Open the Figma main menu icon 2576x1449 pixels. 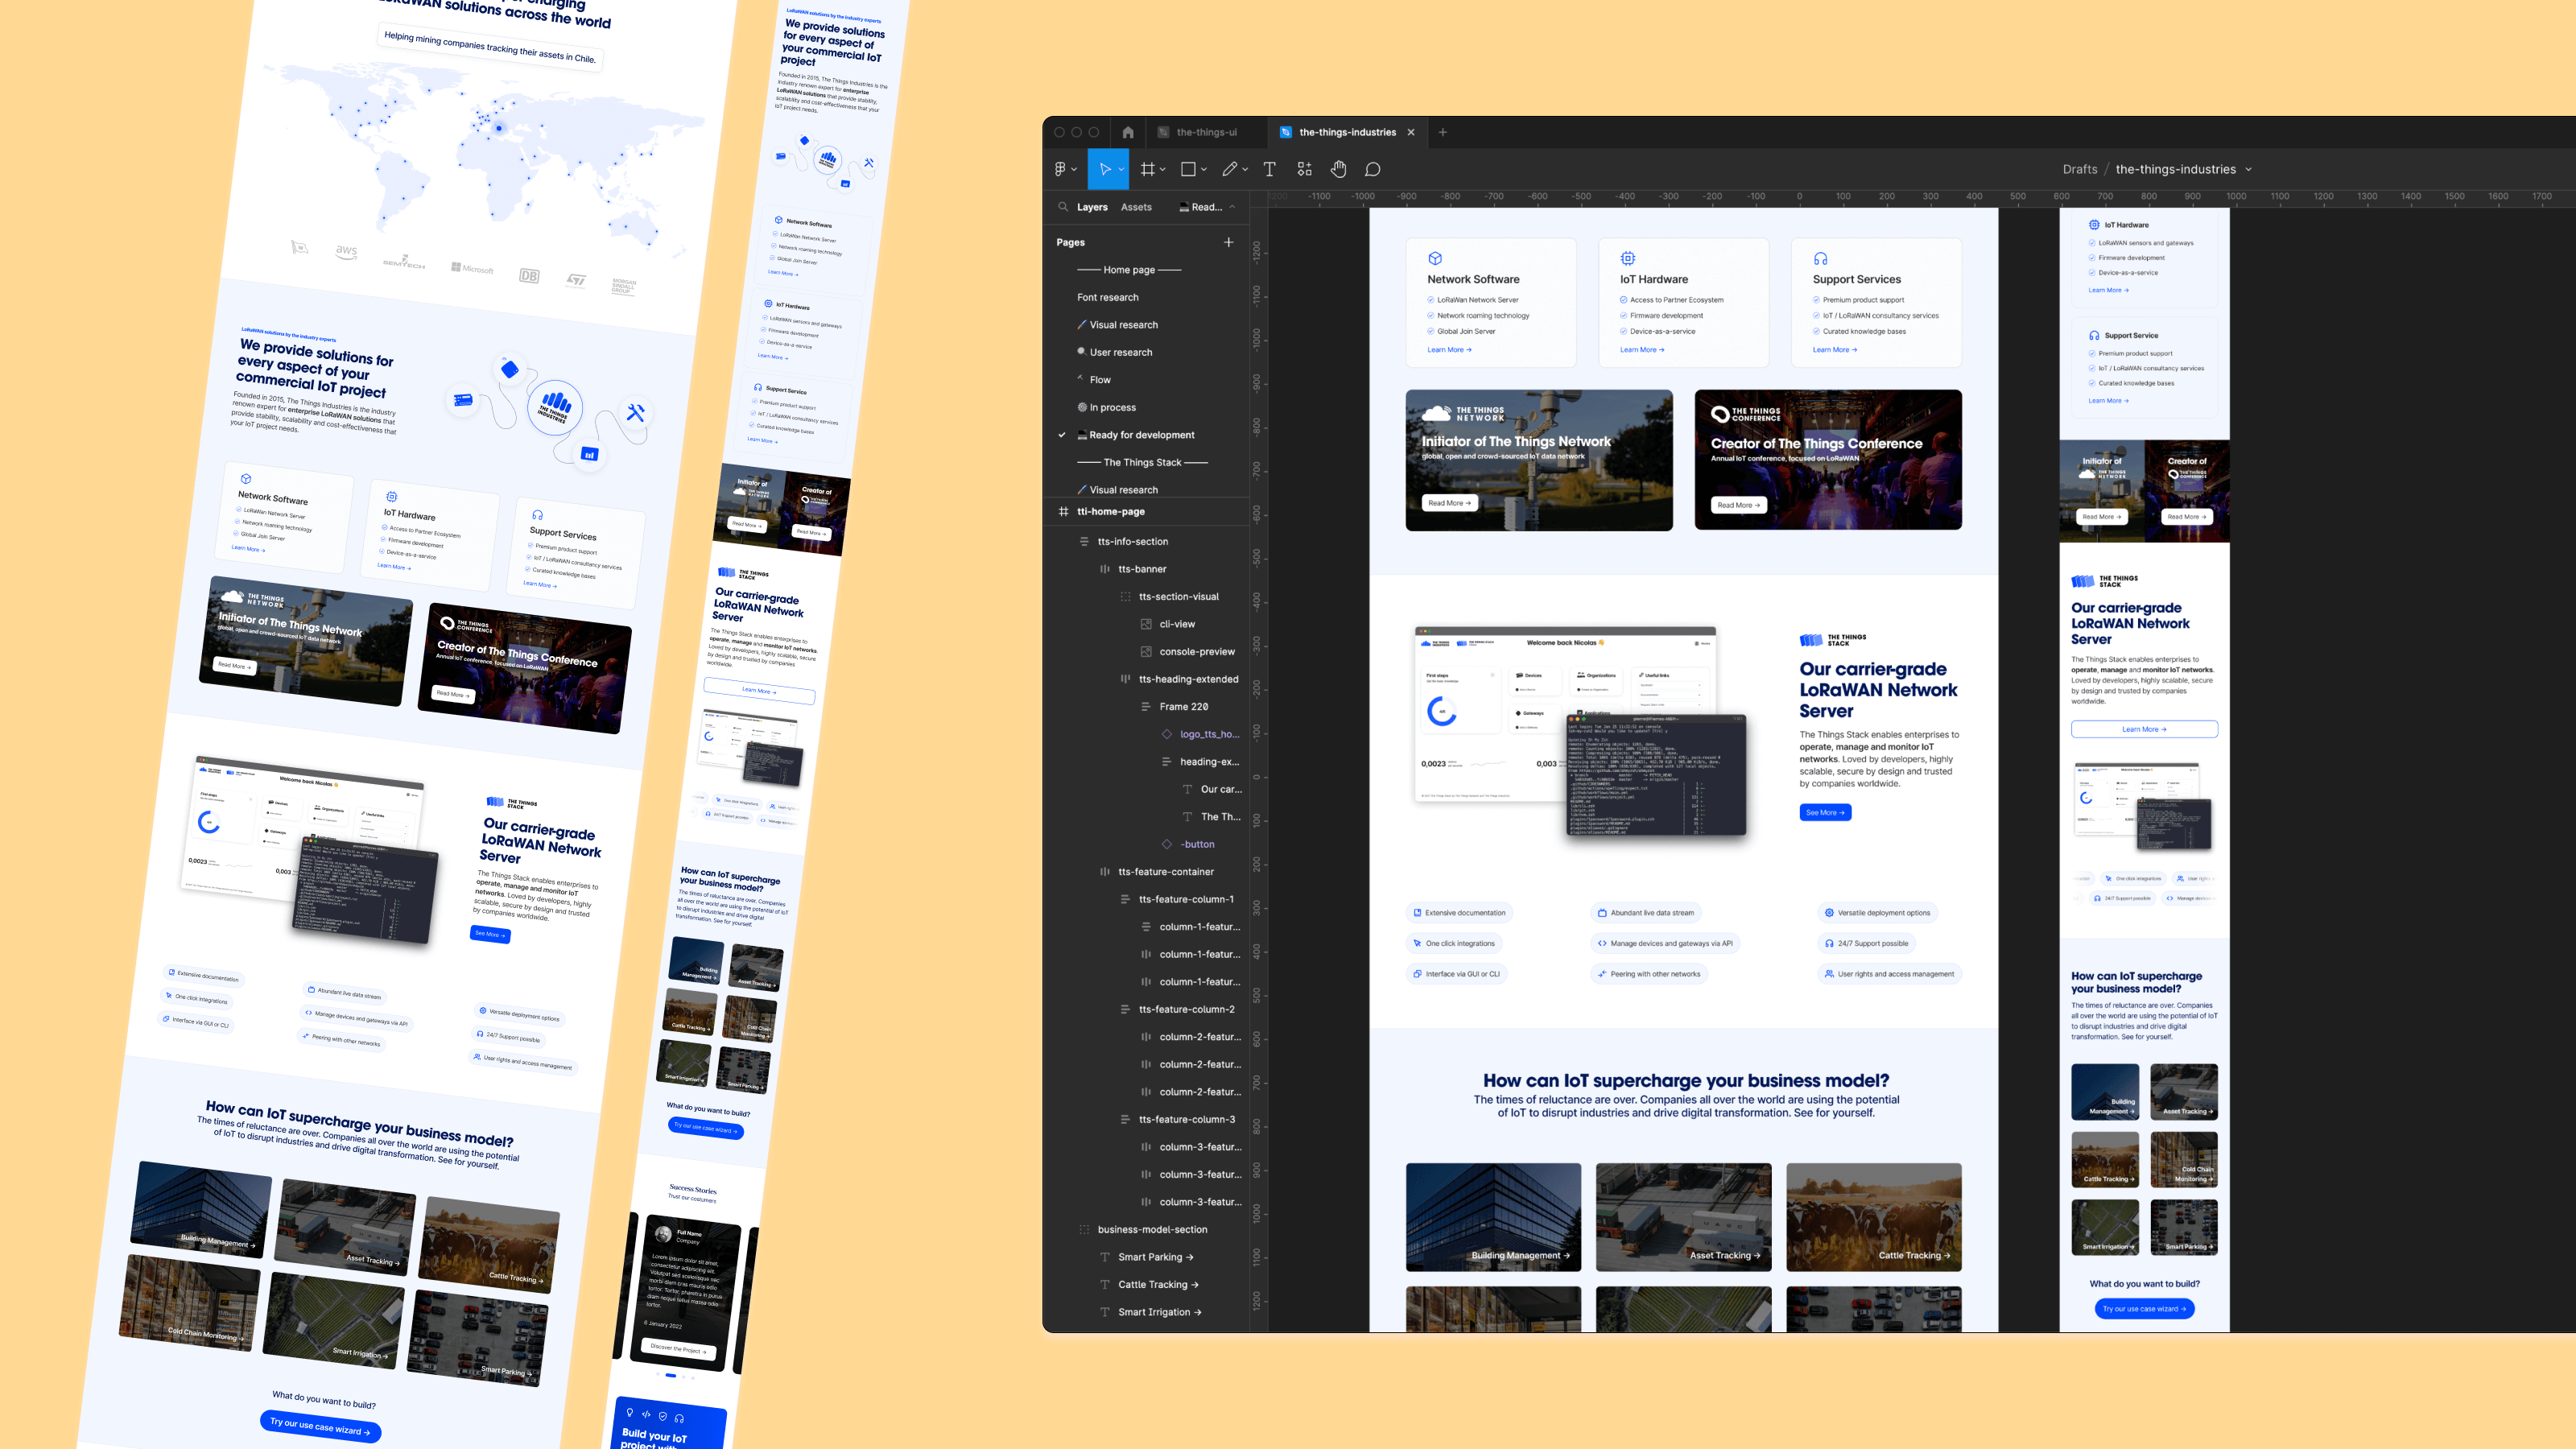coord(1060,169)
